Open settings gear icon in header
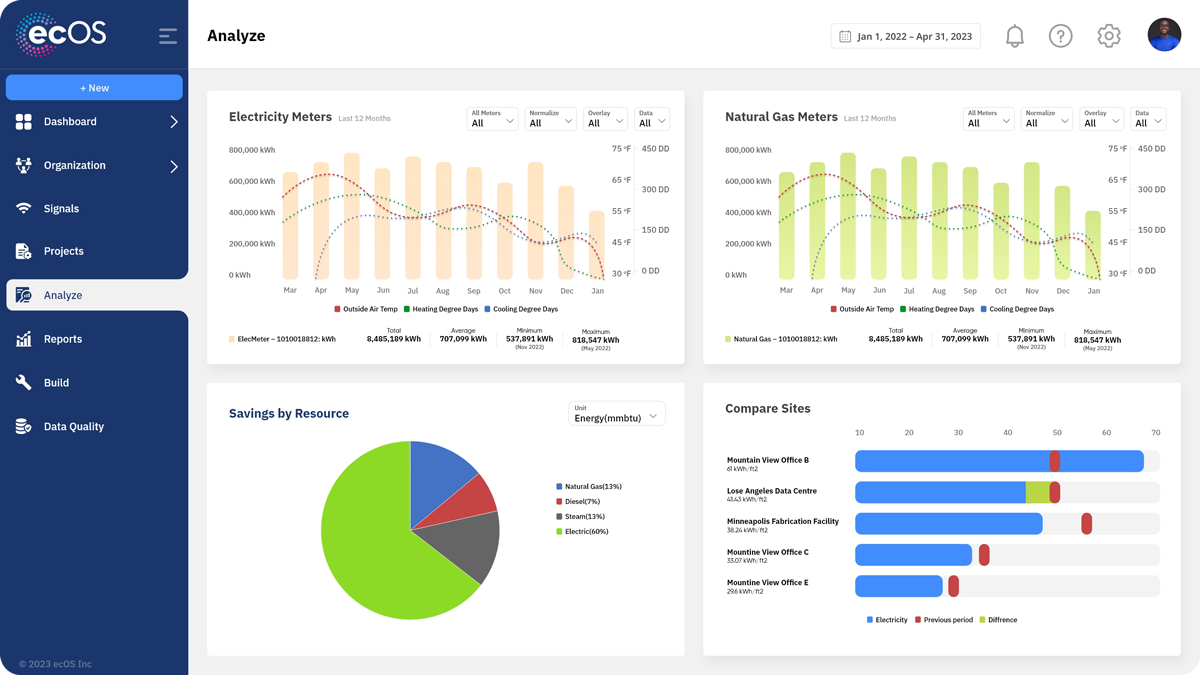Image resolution: width=1200 pixels, height=675 pixels. point(1108,36)
